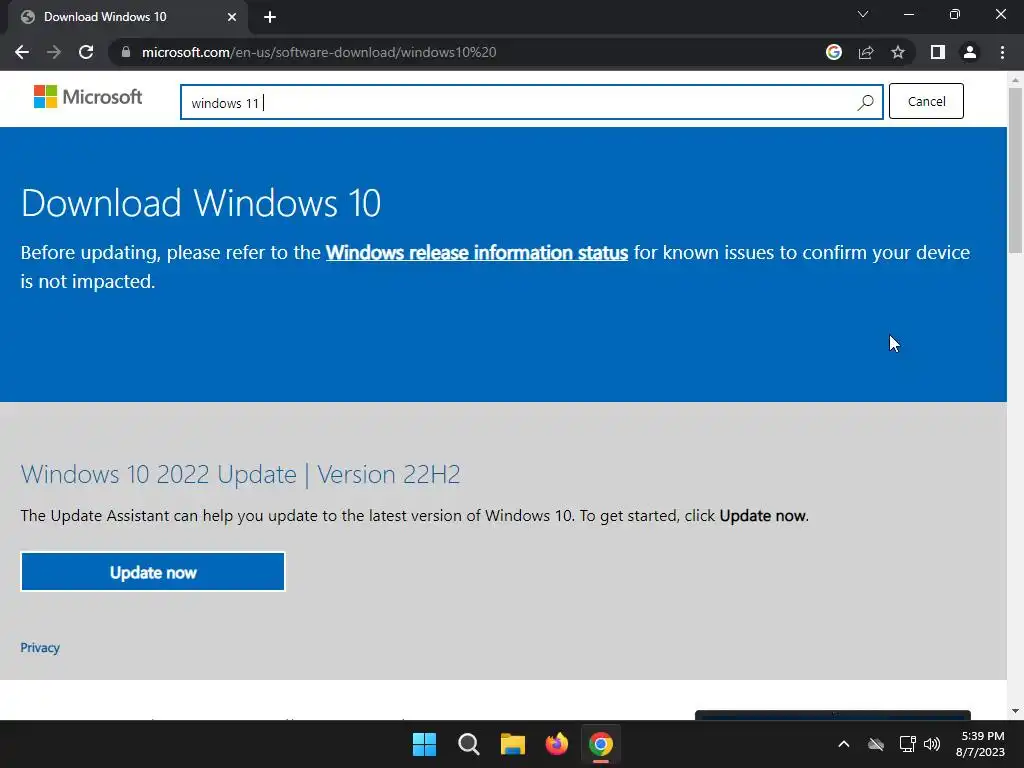Open the Windows release information status link
Image resolution: width=1024 pixels, height=768 pixels.
tap(477, 253)
